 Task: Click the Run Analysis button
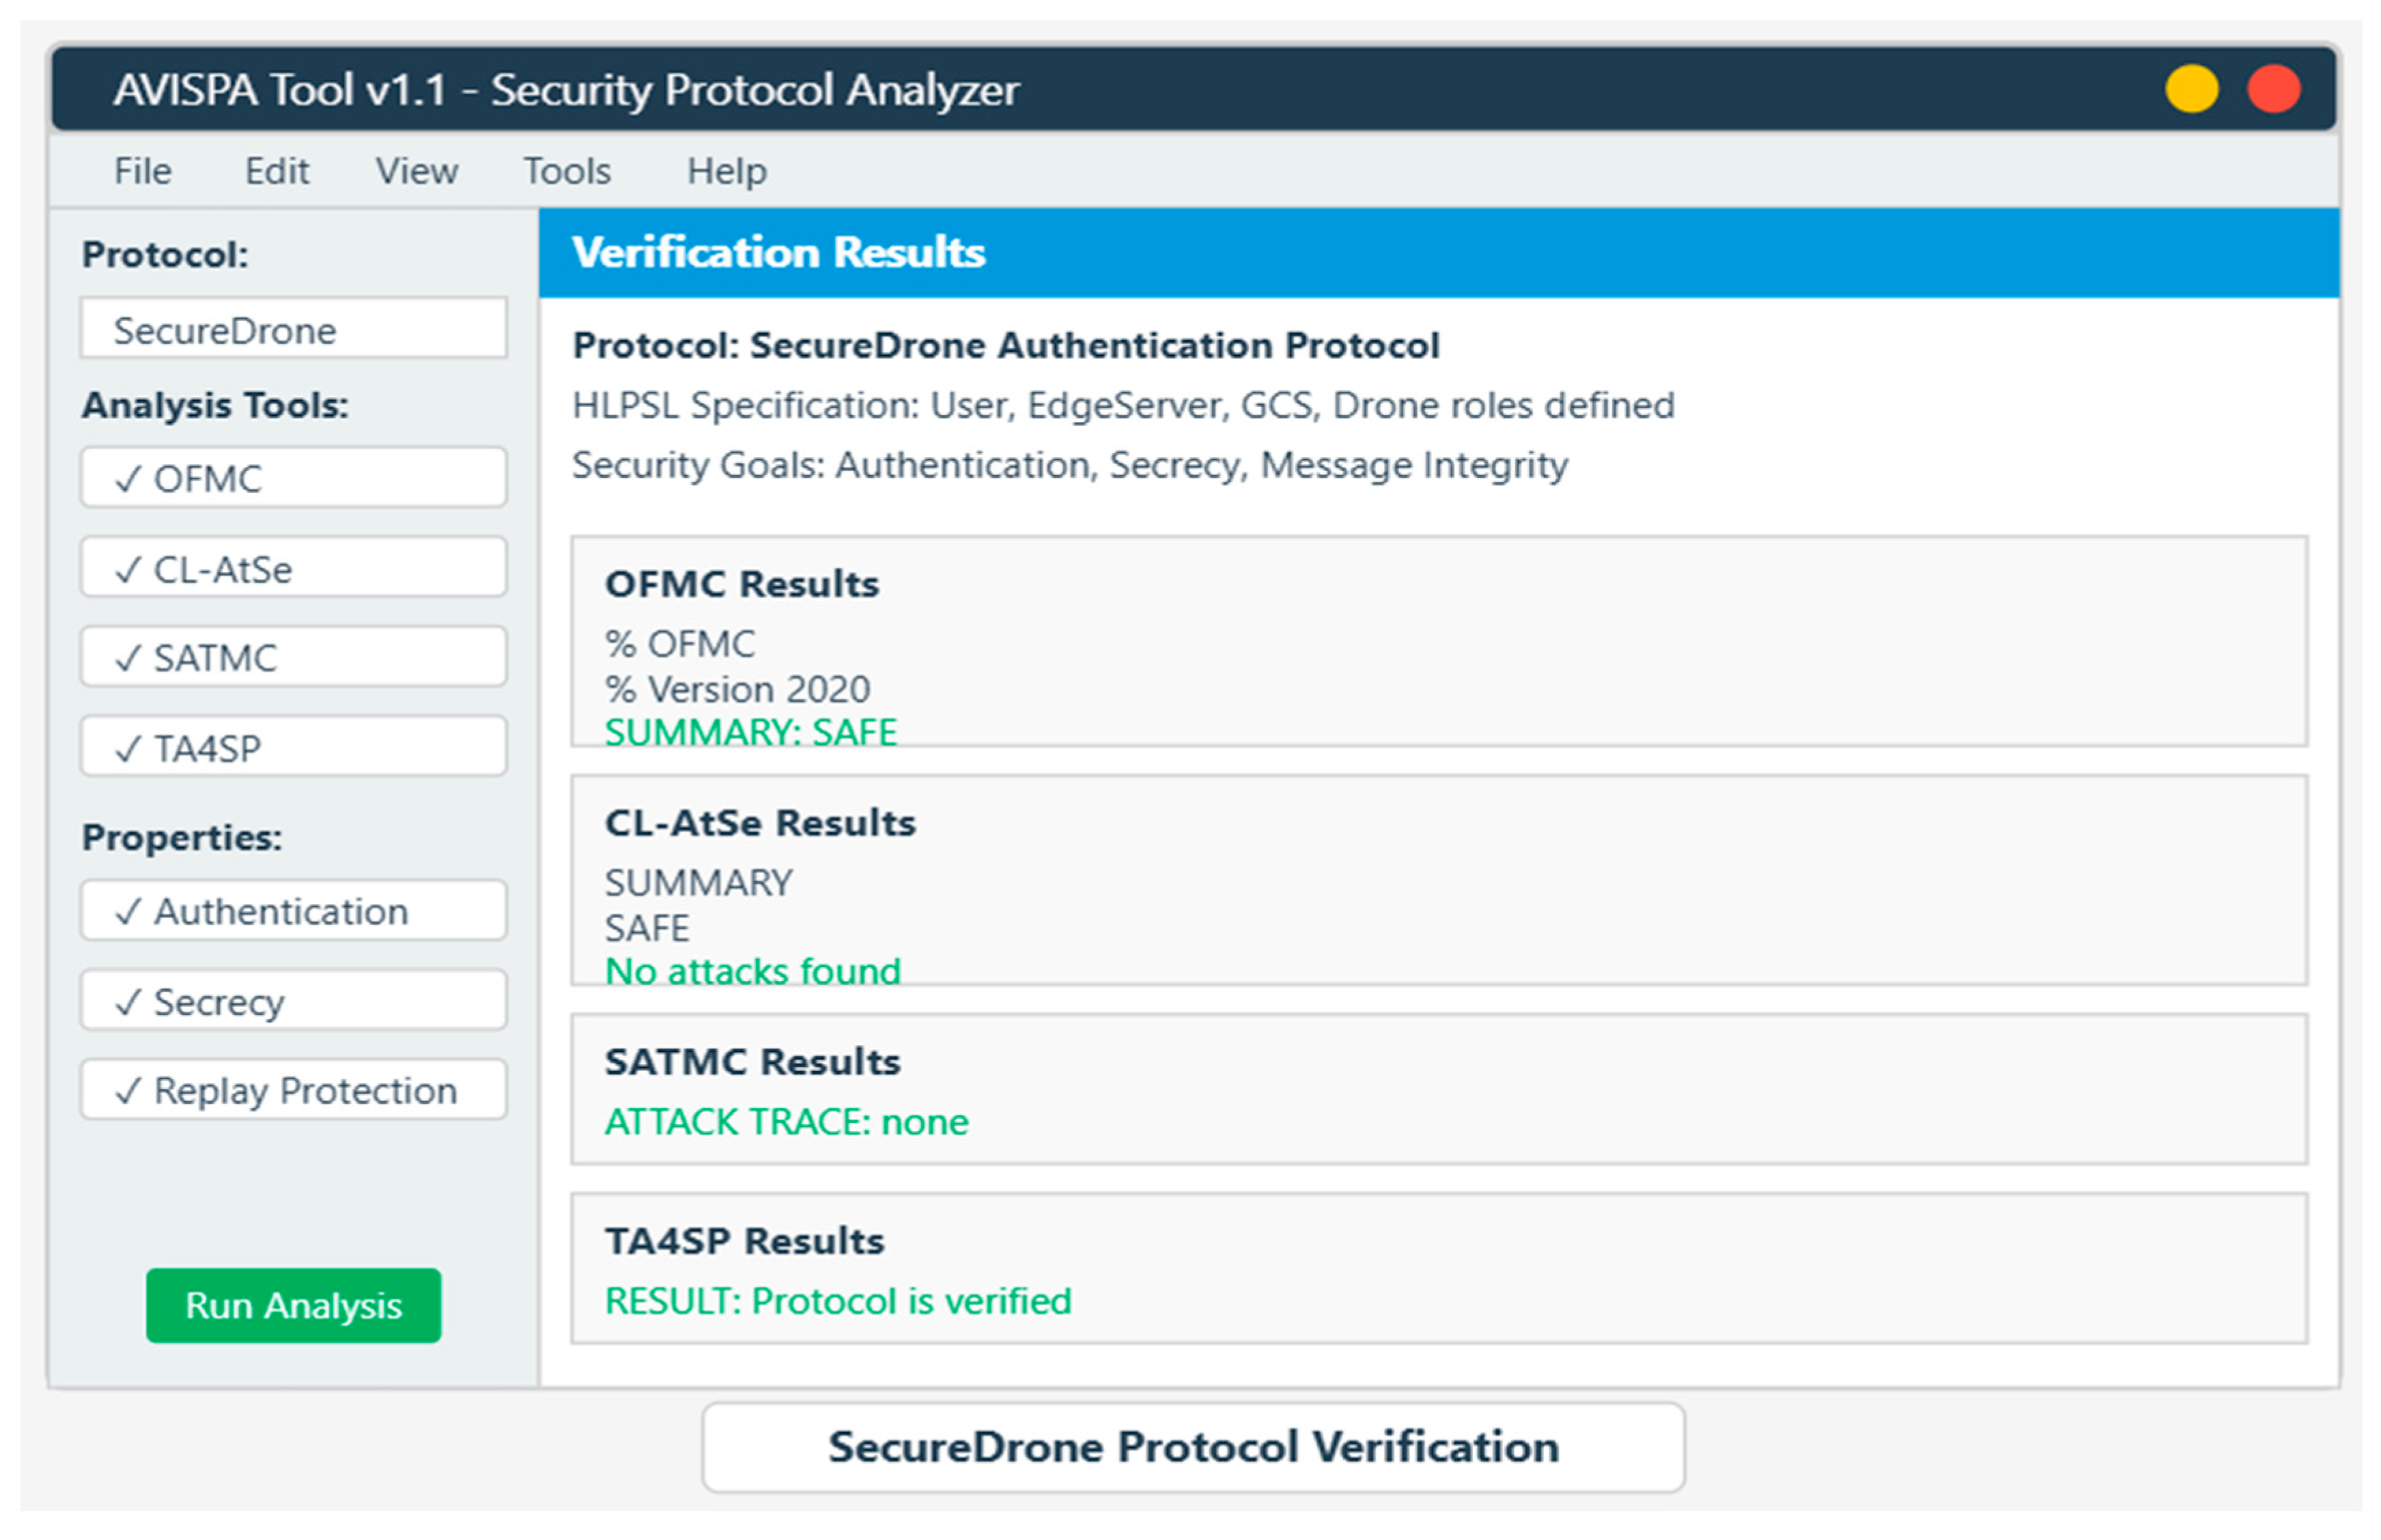tap(293, 1305)
